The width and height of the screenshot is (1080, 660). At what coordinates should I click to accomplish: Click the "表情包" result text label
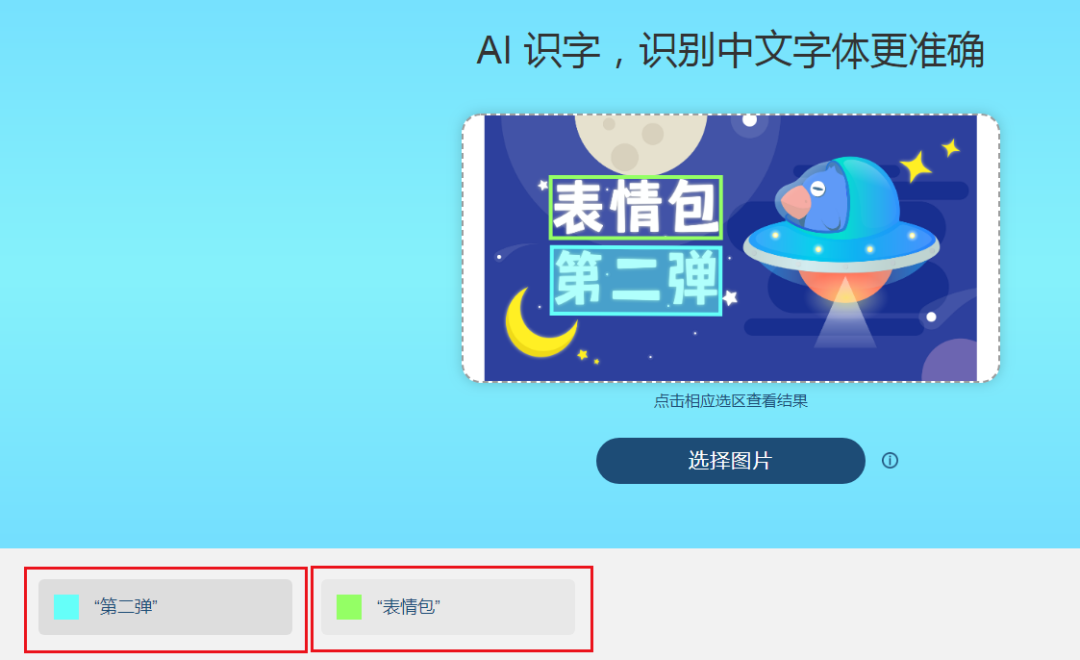[x=408, y=607]
